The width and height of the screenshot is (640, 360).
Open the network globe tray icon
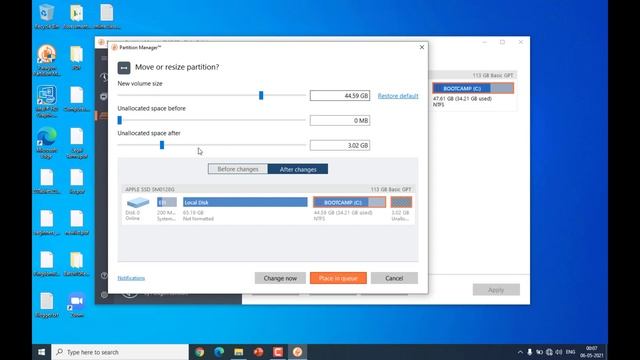click(x=549, y=352)
